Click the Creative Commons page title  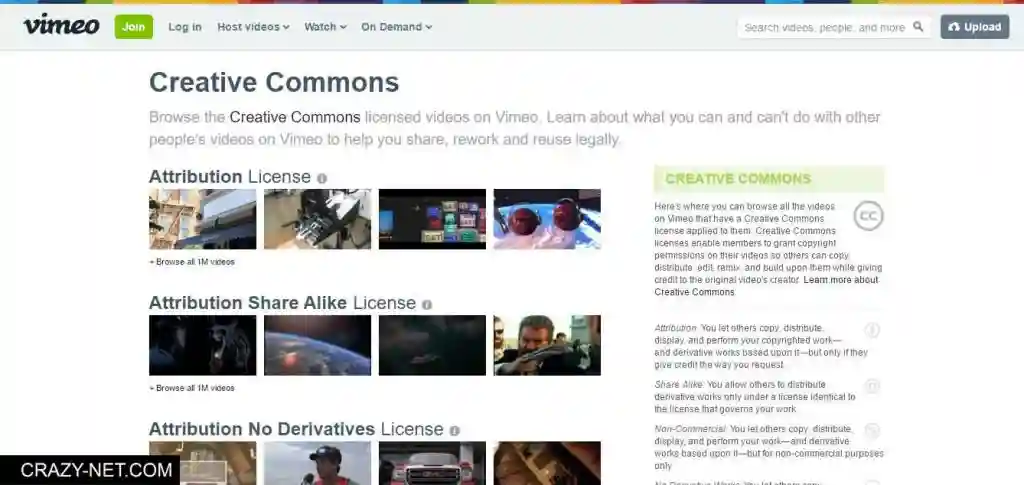274,83
